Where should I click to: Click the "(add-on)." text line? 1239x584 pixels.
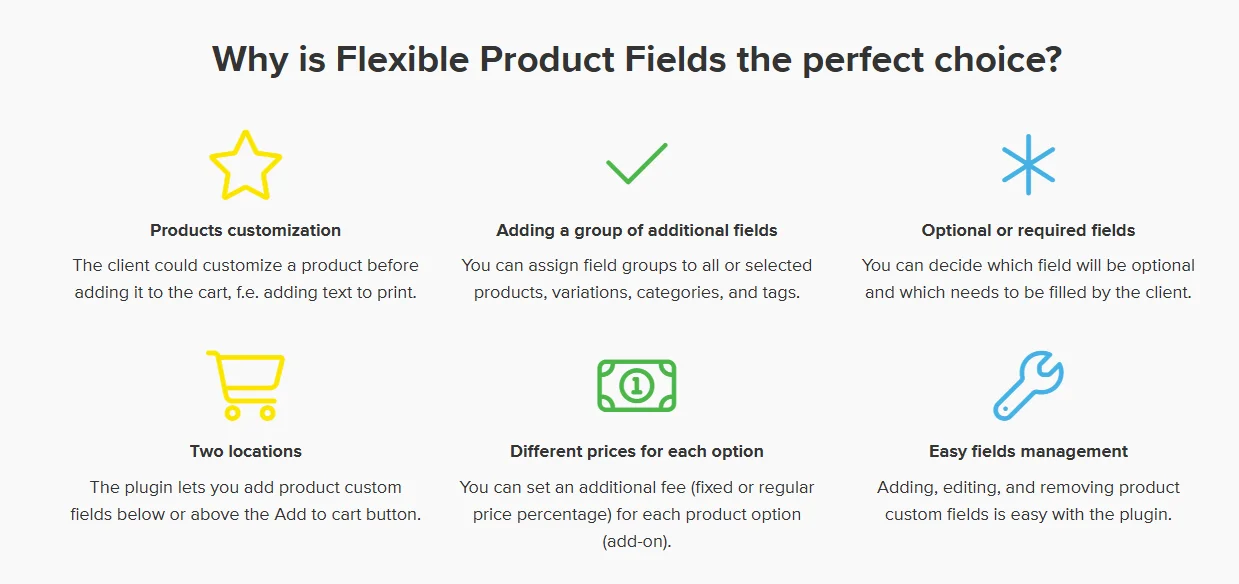pyautogui.click(x=636, y=542)
